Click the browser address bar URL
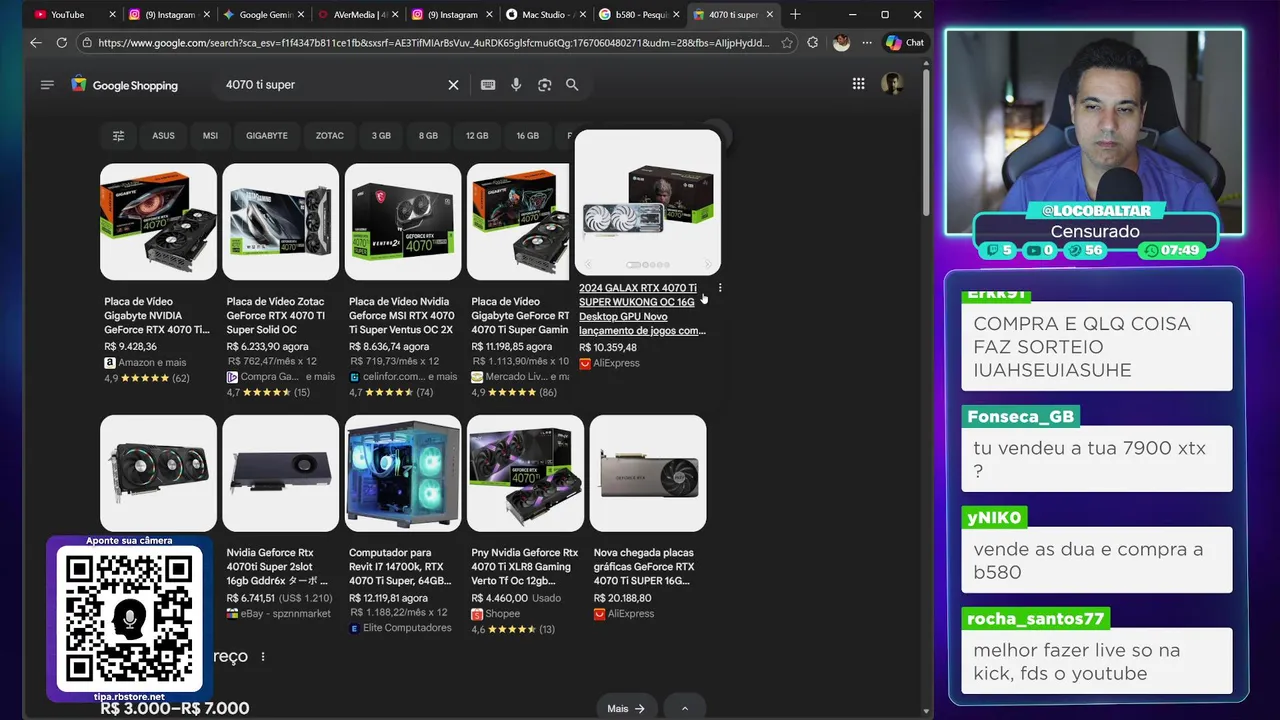This screenshot has width=1280, height=720. tap(434, 43)
